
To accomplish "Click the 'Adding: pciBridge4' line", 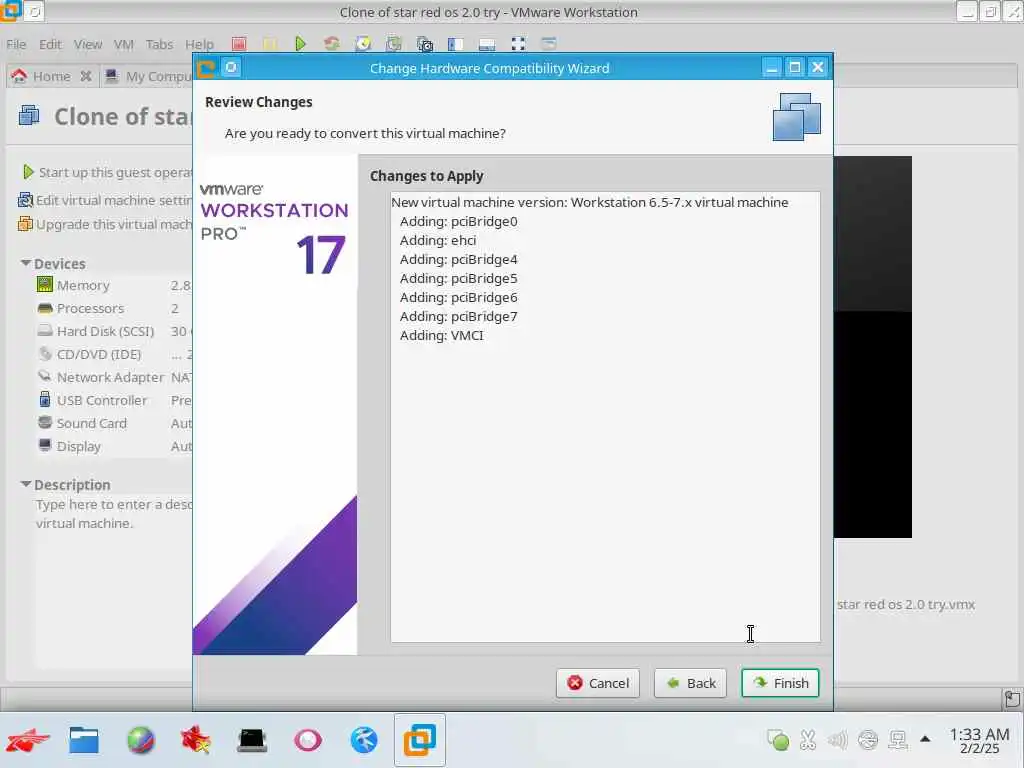I will [x=458, y=259].
